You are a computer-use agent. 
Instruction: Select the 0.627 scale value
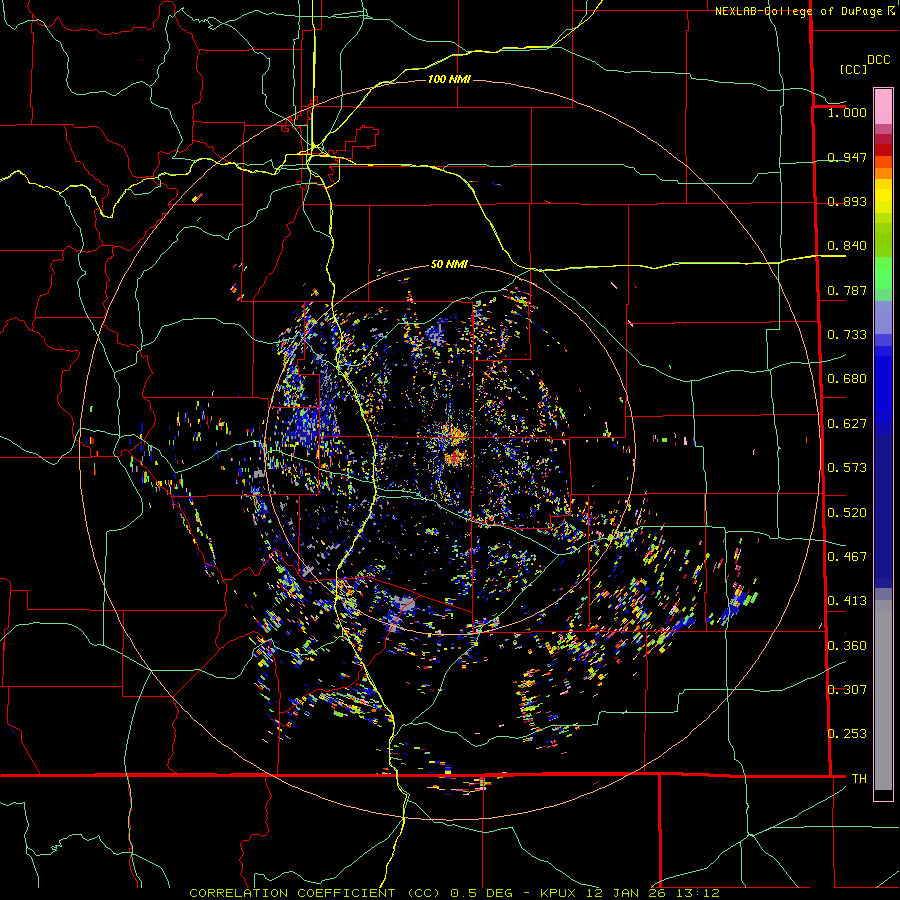847,424
